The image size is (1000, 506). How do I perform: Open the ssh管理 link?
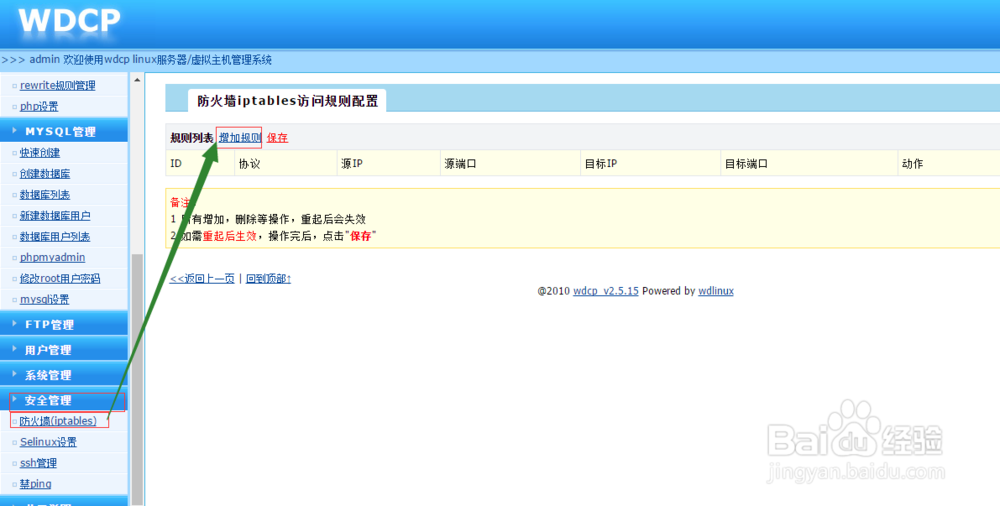38,463
